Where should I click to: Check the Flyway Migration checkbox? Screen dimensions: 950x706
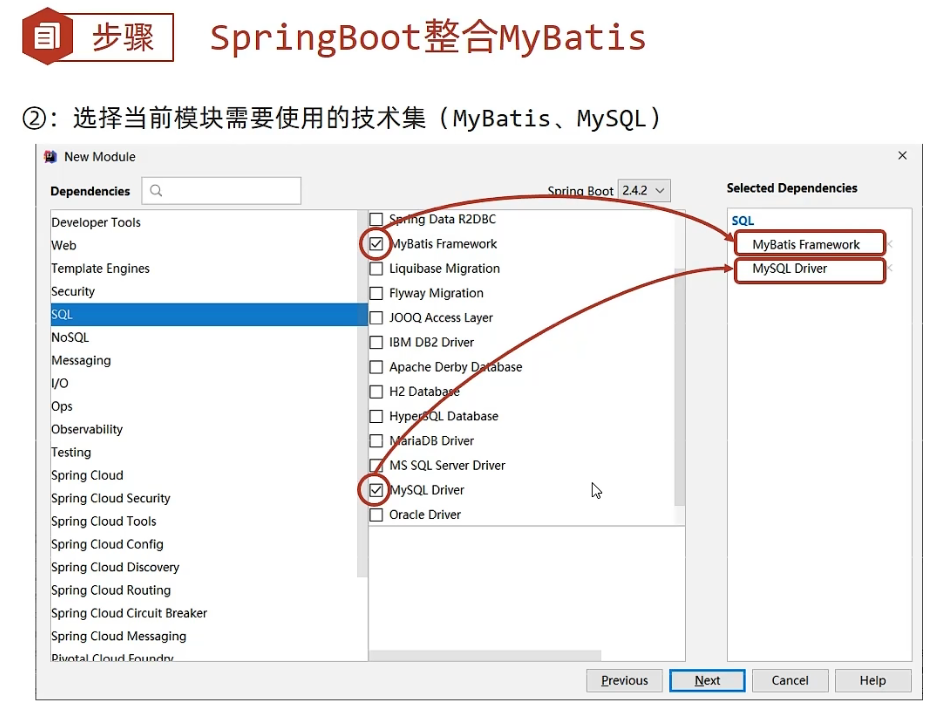coord(376,293)
